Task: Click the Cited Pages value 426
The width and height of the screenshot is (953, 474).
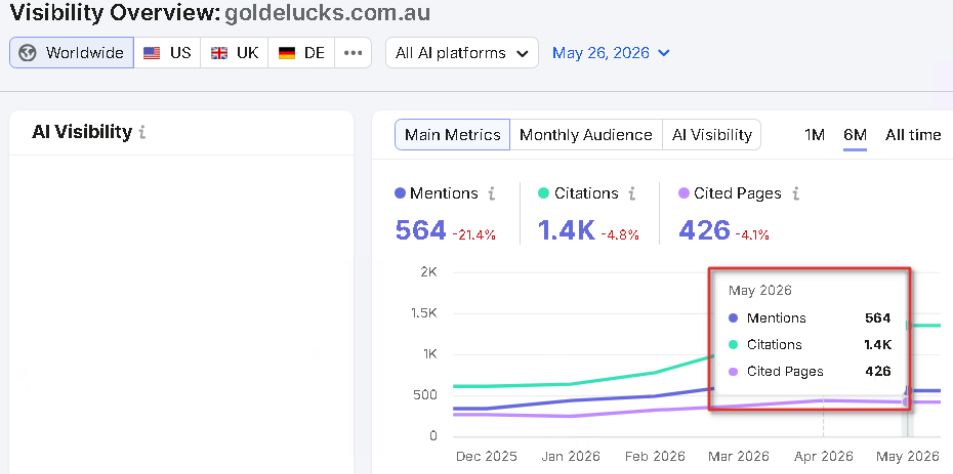Action: [704, 230]
